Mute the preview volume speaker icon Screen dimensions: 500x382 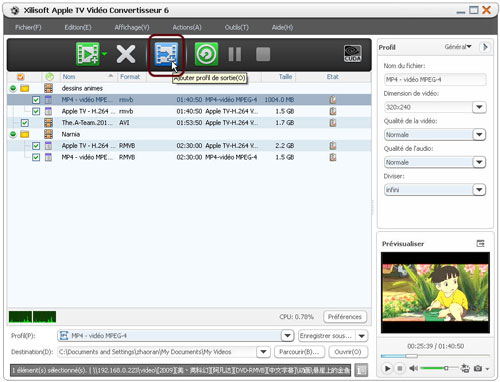tap(413, 368)
